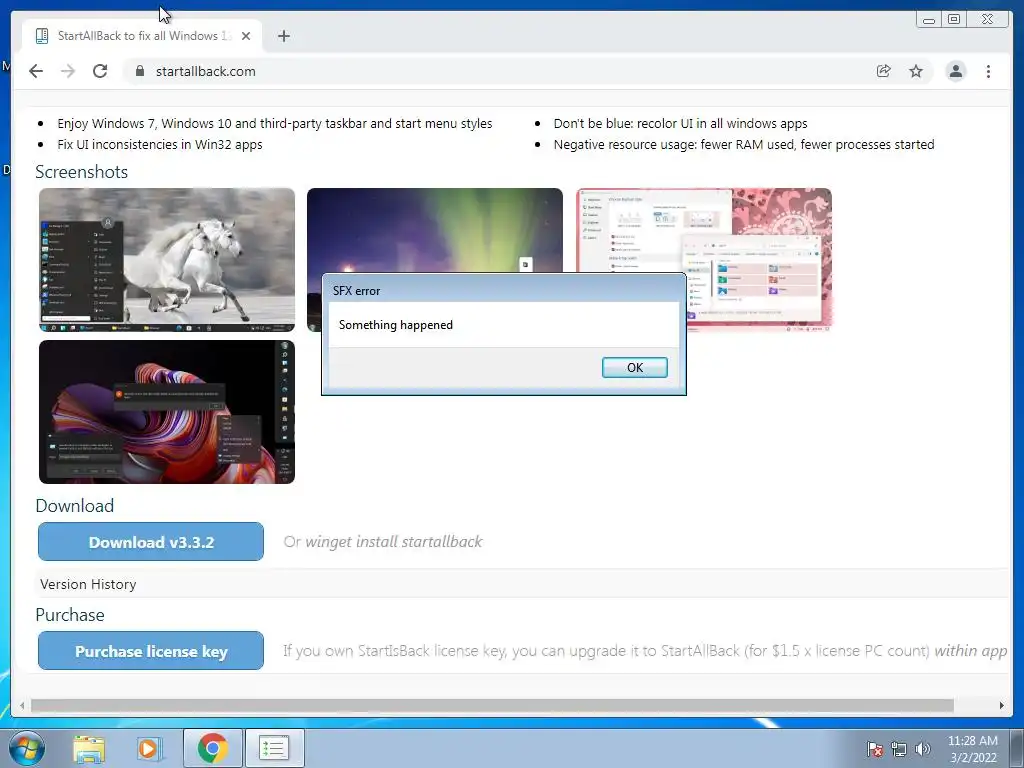Screen dimensions: 1024x768
Task: Bookmark this page with the star icon
Action: tap(916, 71)
